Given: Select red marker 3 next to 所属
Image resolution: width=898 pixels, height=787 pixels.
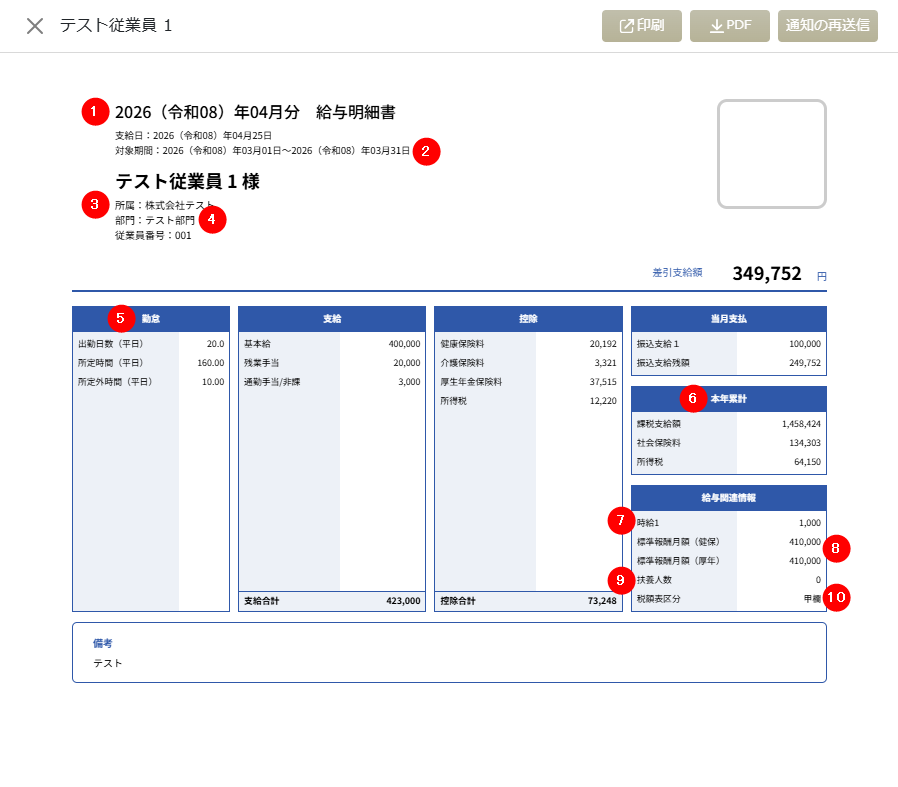Looking at the screenshot, I should pos(95,204).
